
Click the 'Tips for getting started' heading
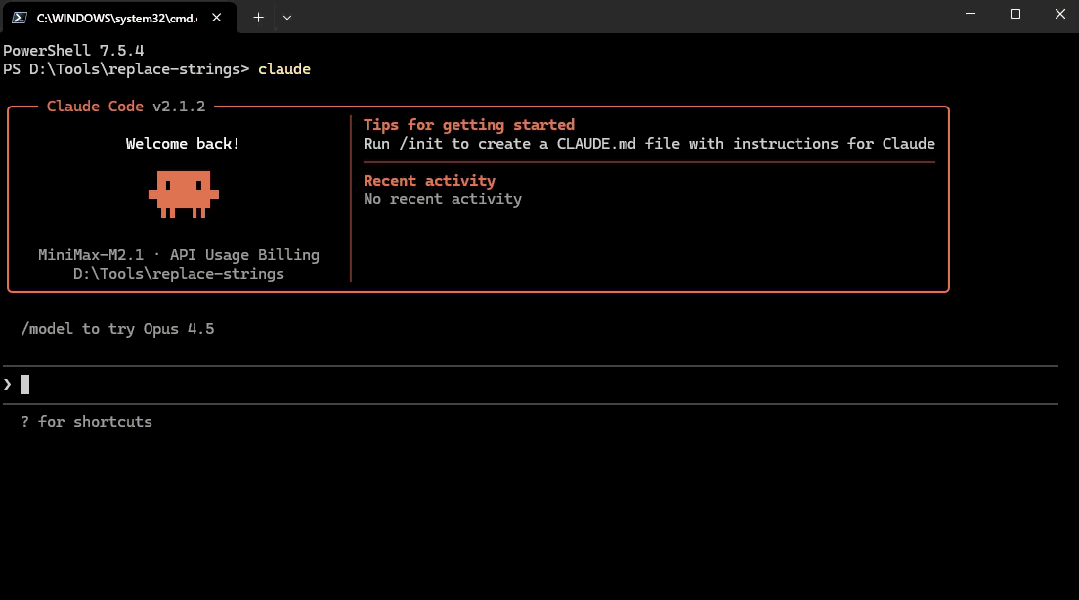[469, 125]
